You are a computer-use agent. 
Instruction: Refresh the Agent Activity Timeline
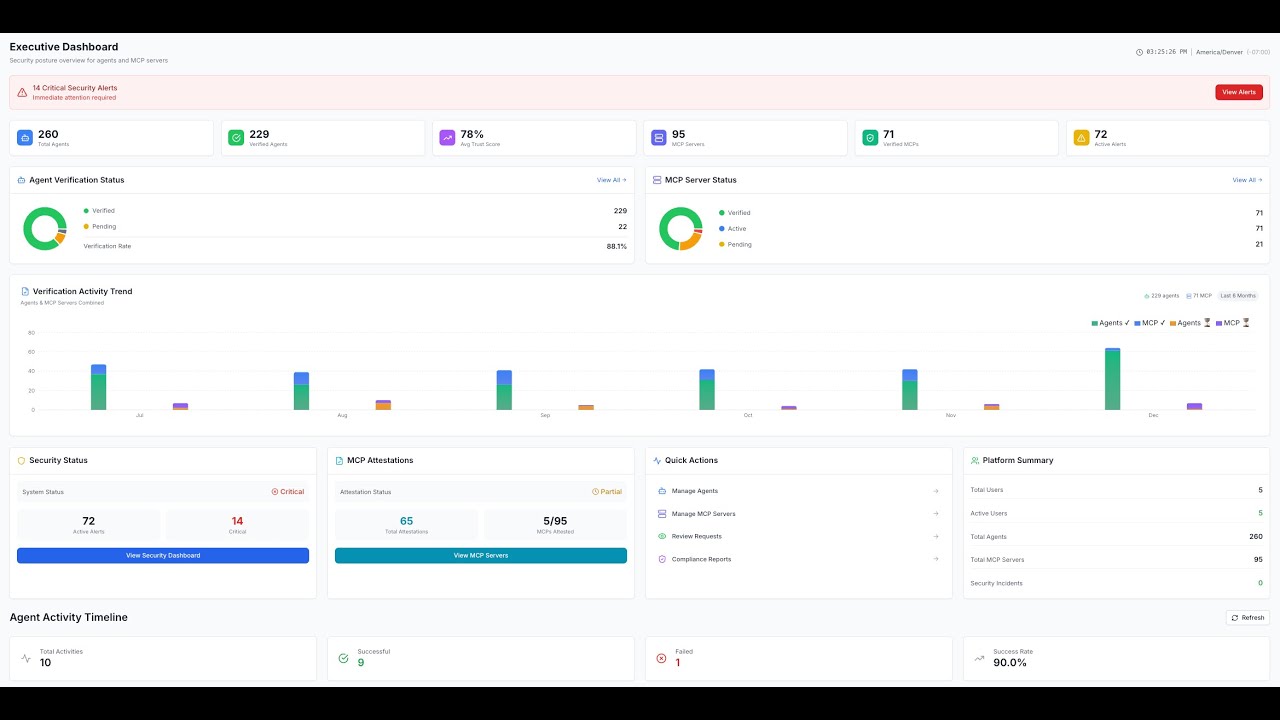1248,618
